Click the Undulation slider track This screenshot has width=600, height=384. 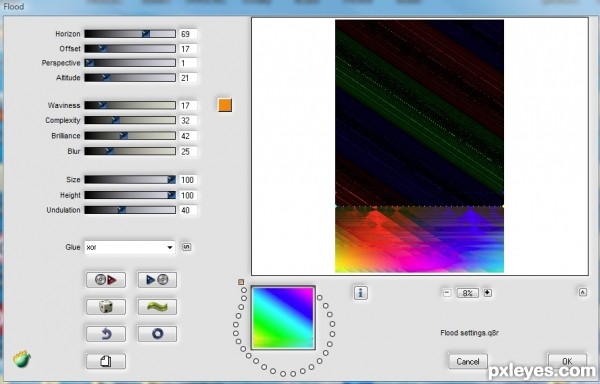pyautogui.click(x=130, y=210)
